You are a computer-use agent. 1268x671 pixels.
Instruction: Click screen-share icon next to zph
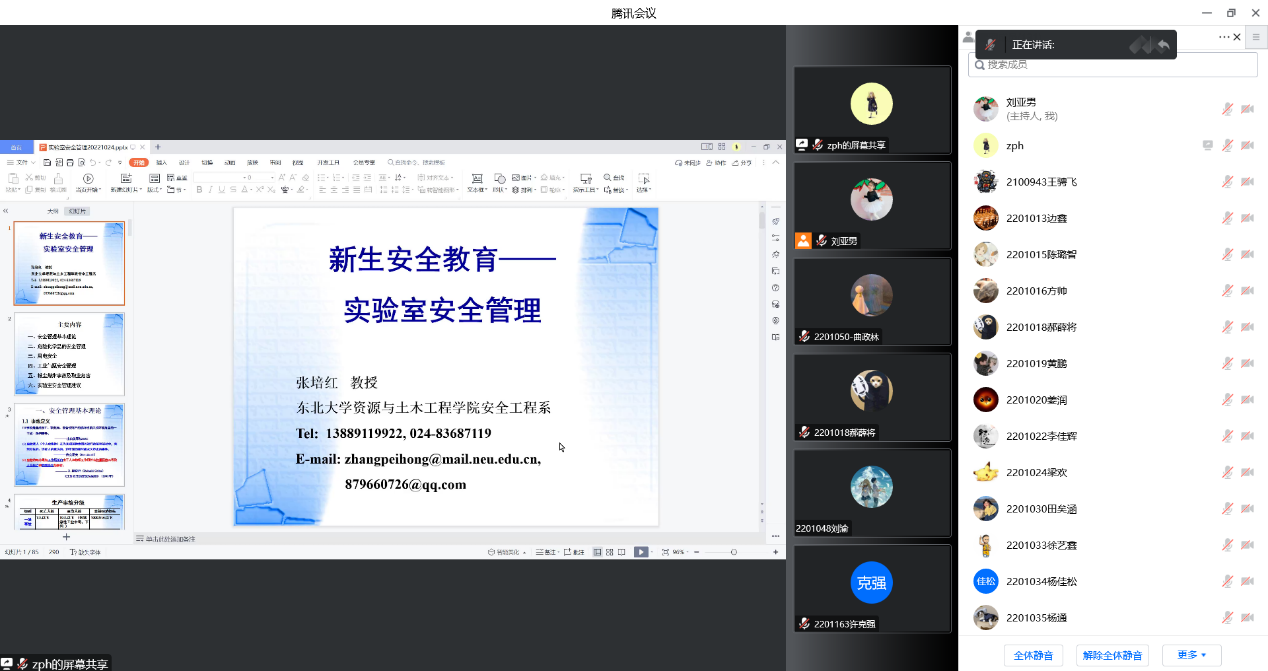coord(1208,145)
